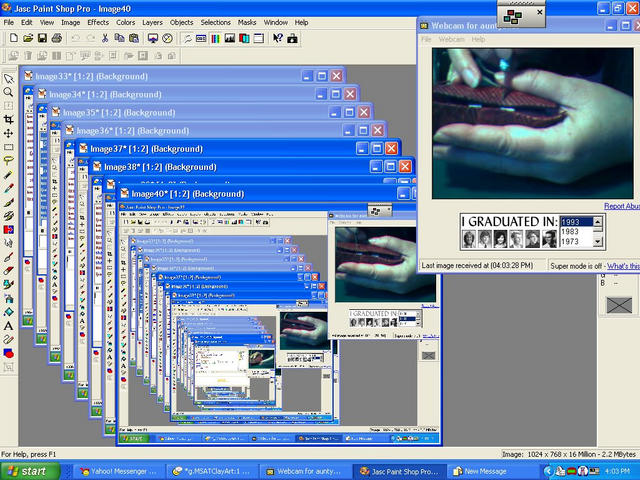The height and width of the screenshot is (480, 640).
Task: Toggle the Histogram window button
Action: coord(230,38)
